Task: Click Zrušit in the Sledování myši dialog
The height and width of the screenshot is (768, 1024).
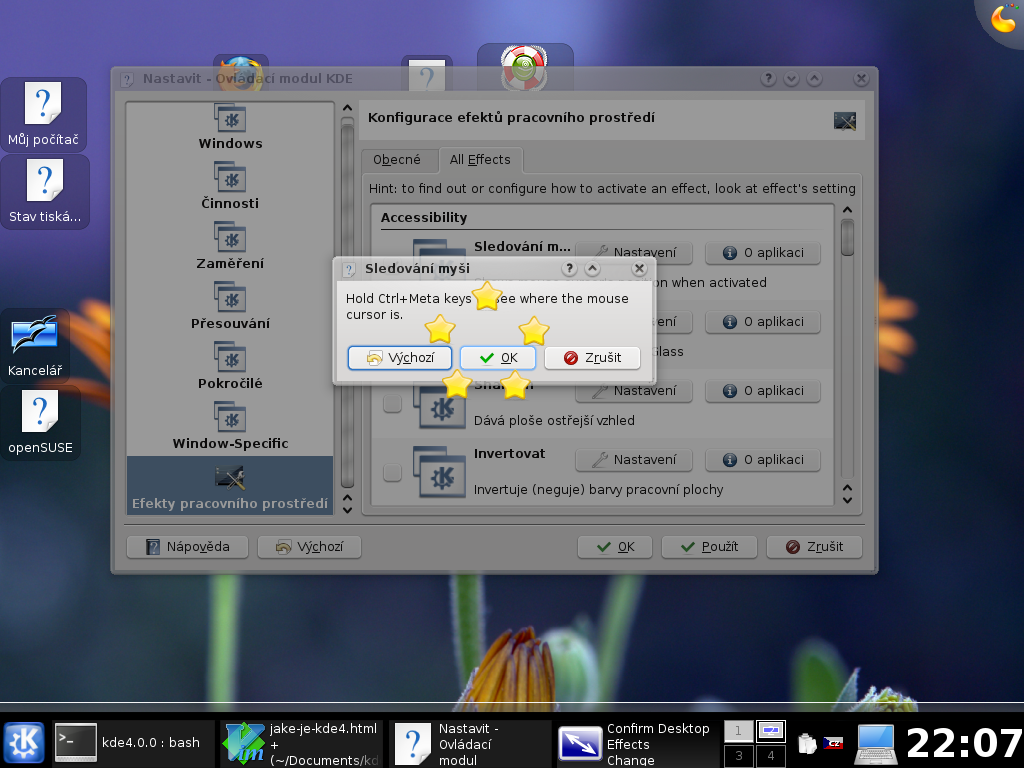Action: (592, 358)
